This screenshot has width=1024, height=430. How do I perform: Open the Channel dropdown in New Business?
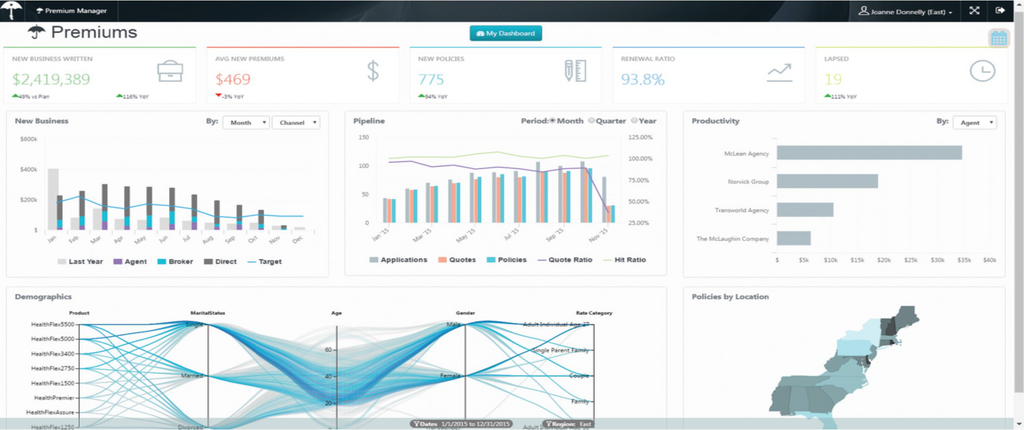pos(296,122)
